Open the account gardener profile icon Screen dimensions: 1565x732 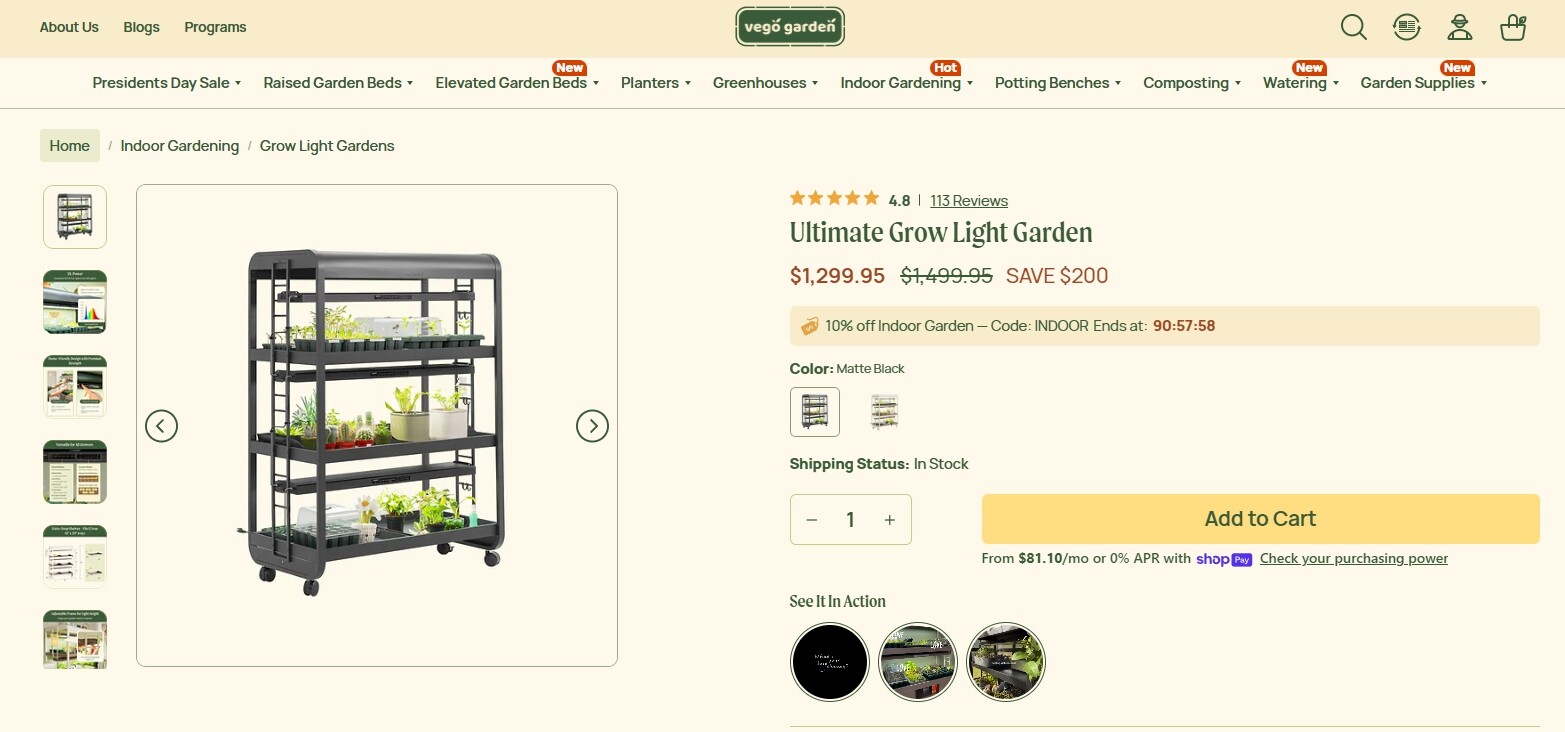pyautogui.click(x=1460, y=27)
